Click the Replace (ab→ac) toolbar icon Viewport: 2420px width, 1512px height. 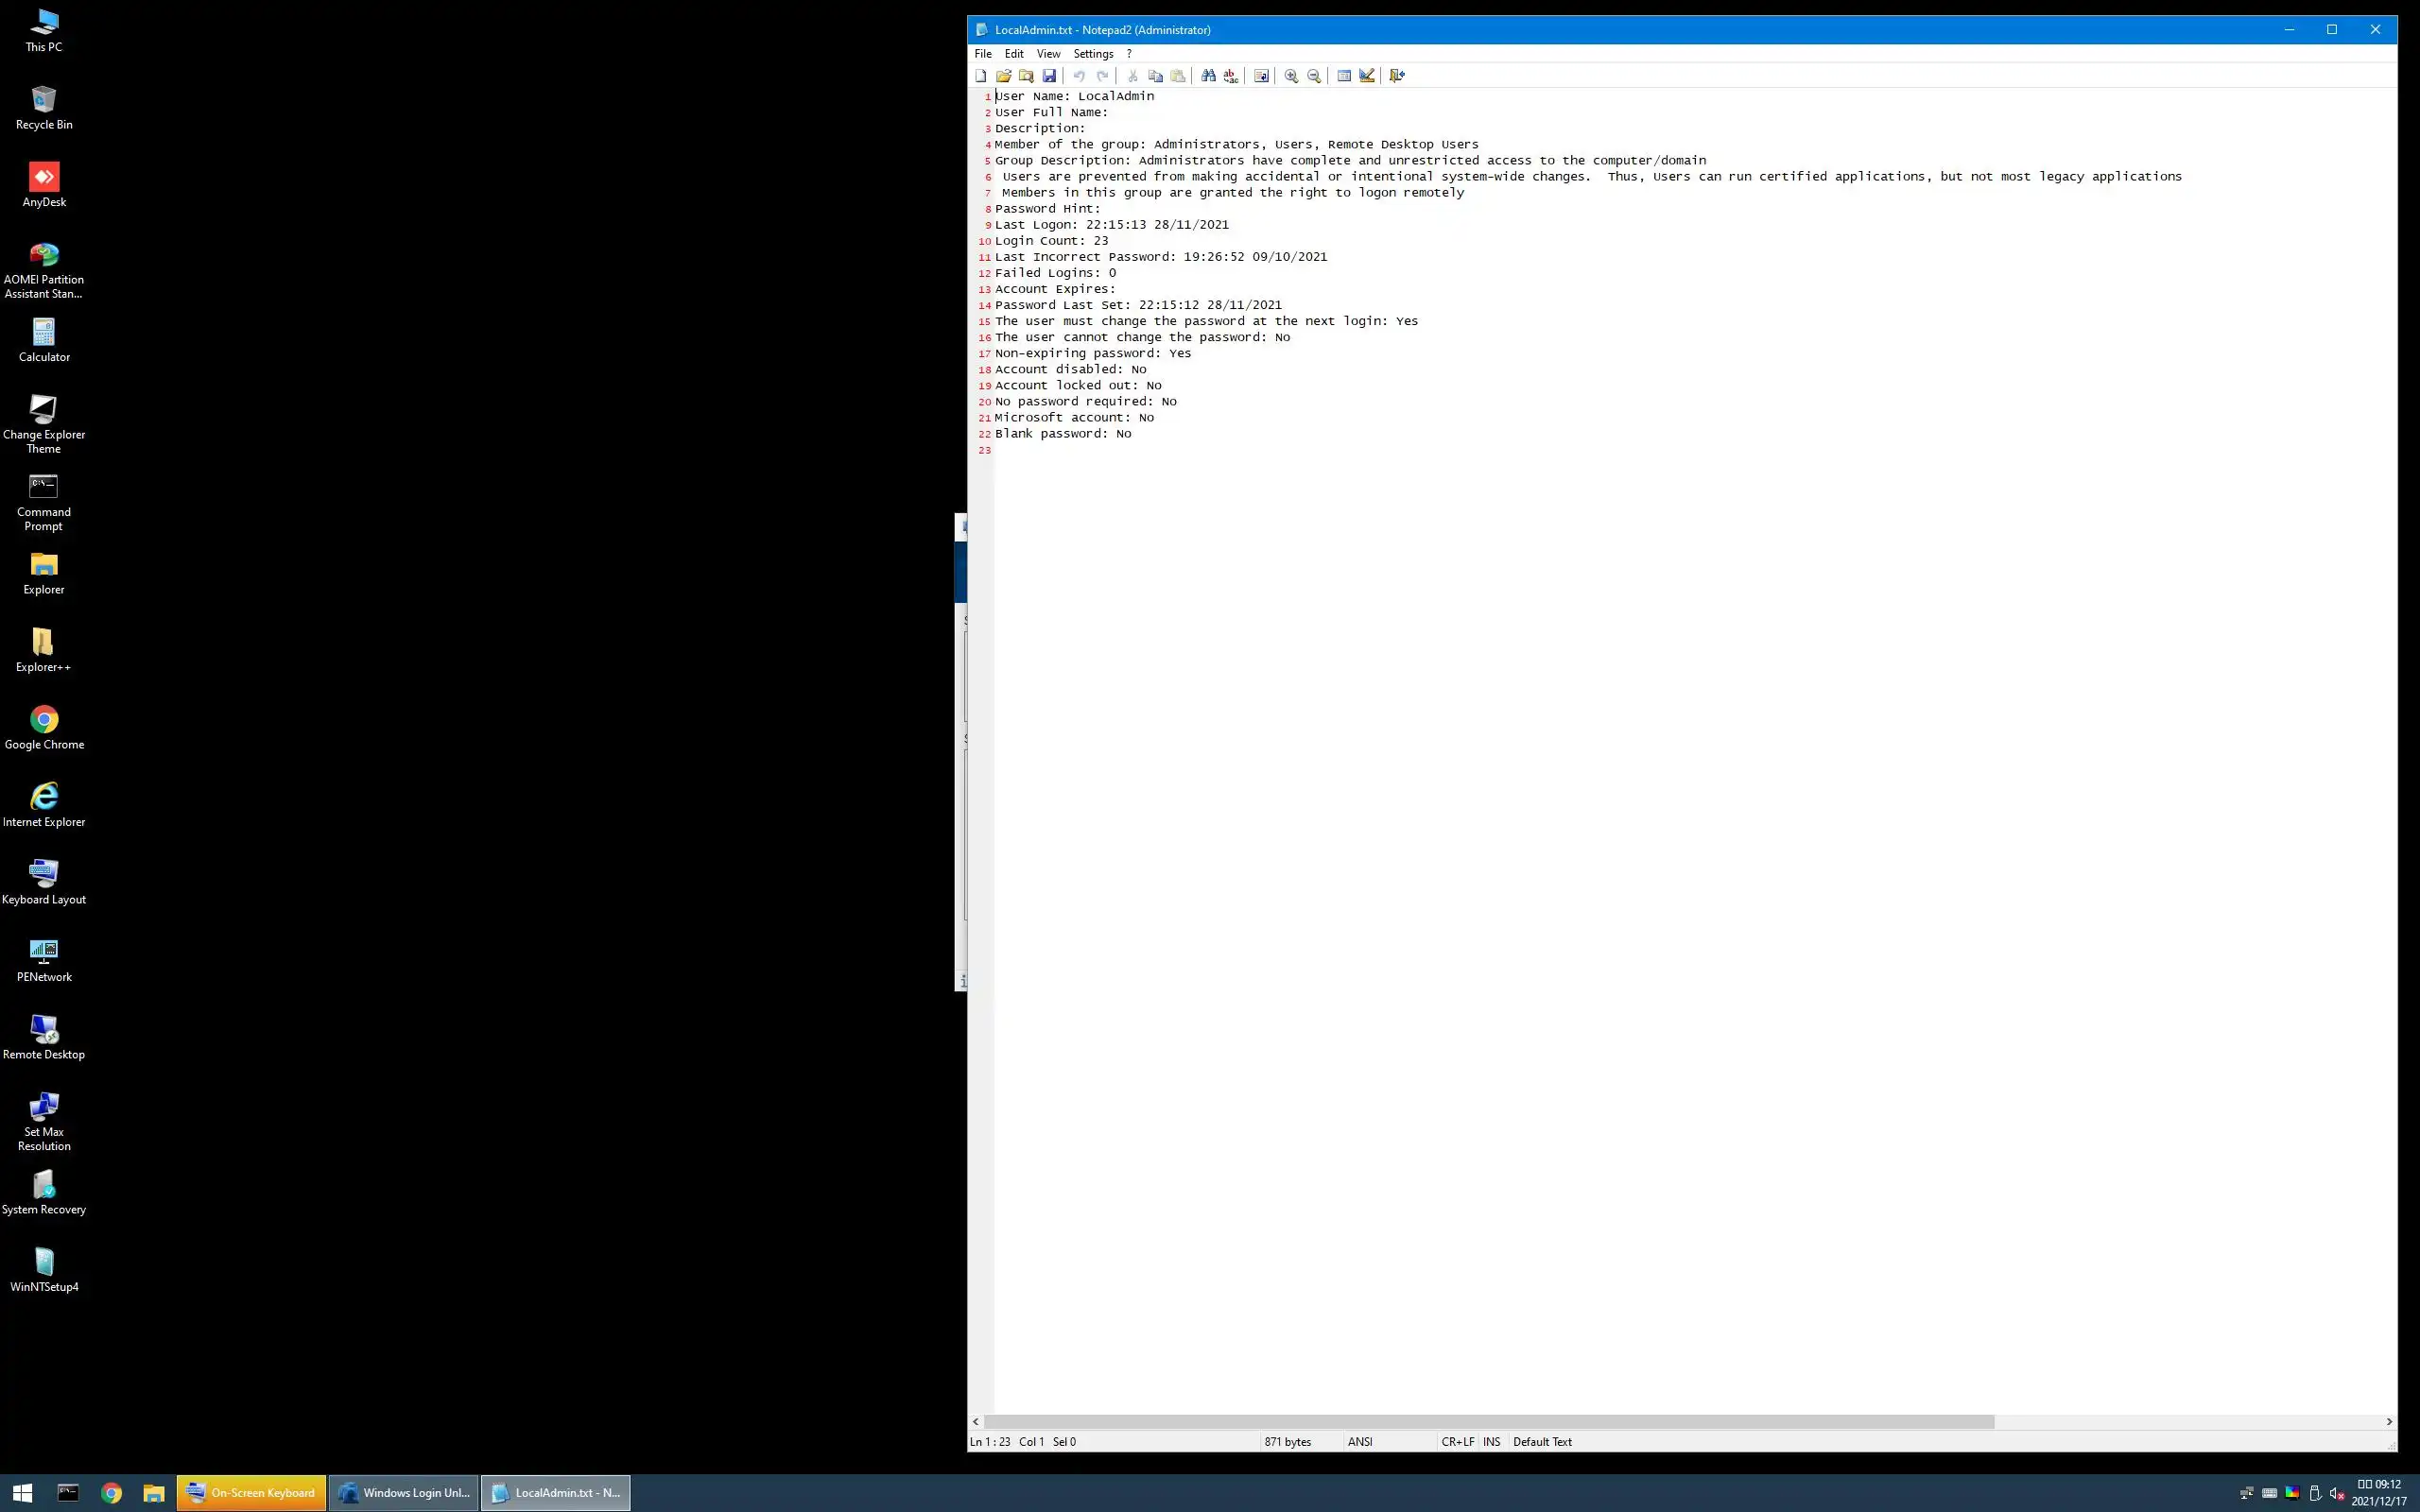1231,76
